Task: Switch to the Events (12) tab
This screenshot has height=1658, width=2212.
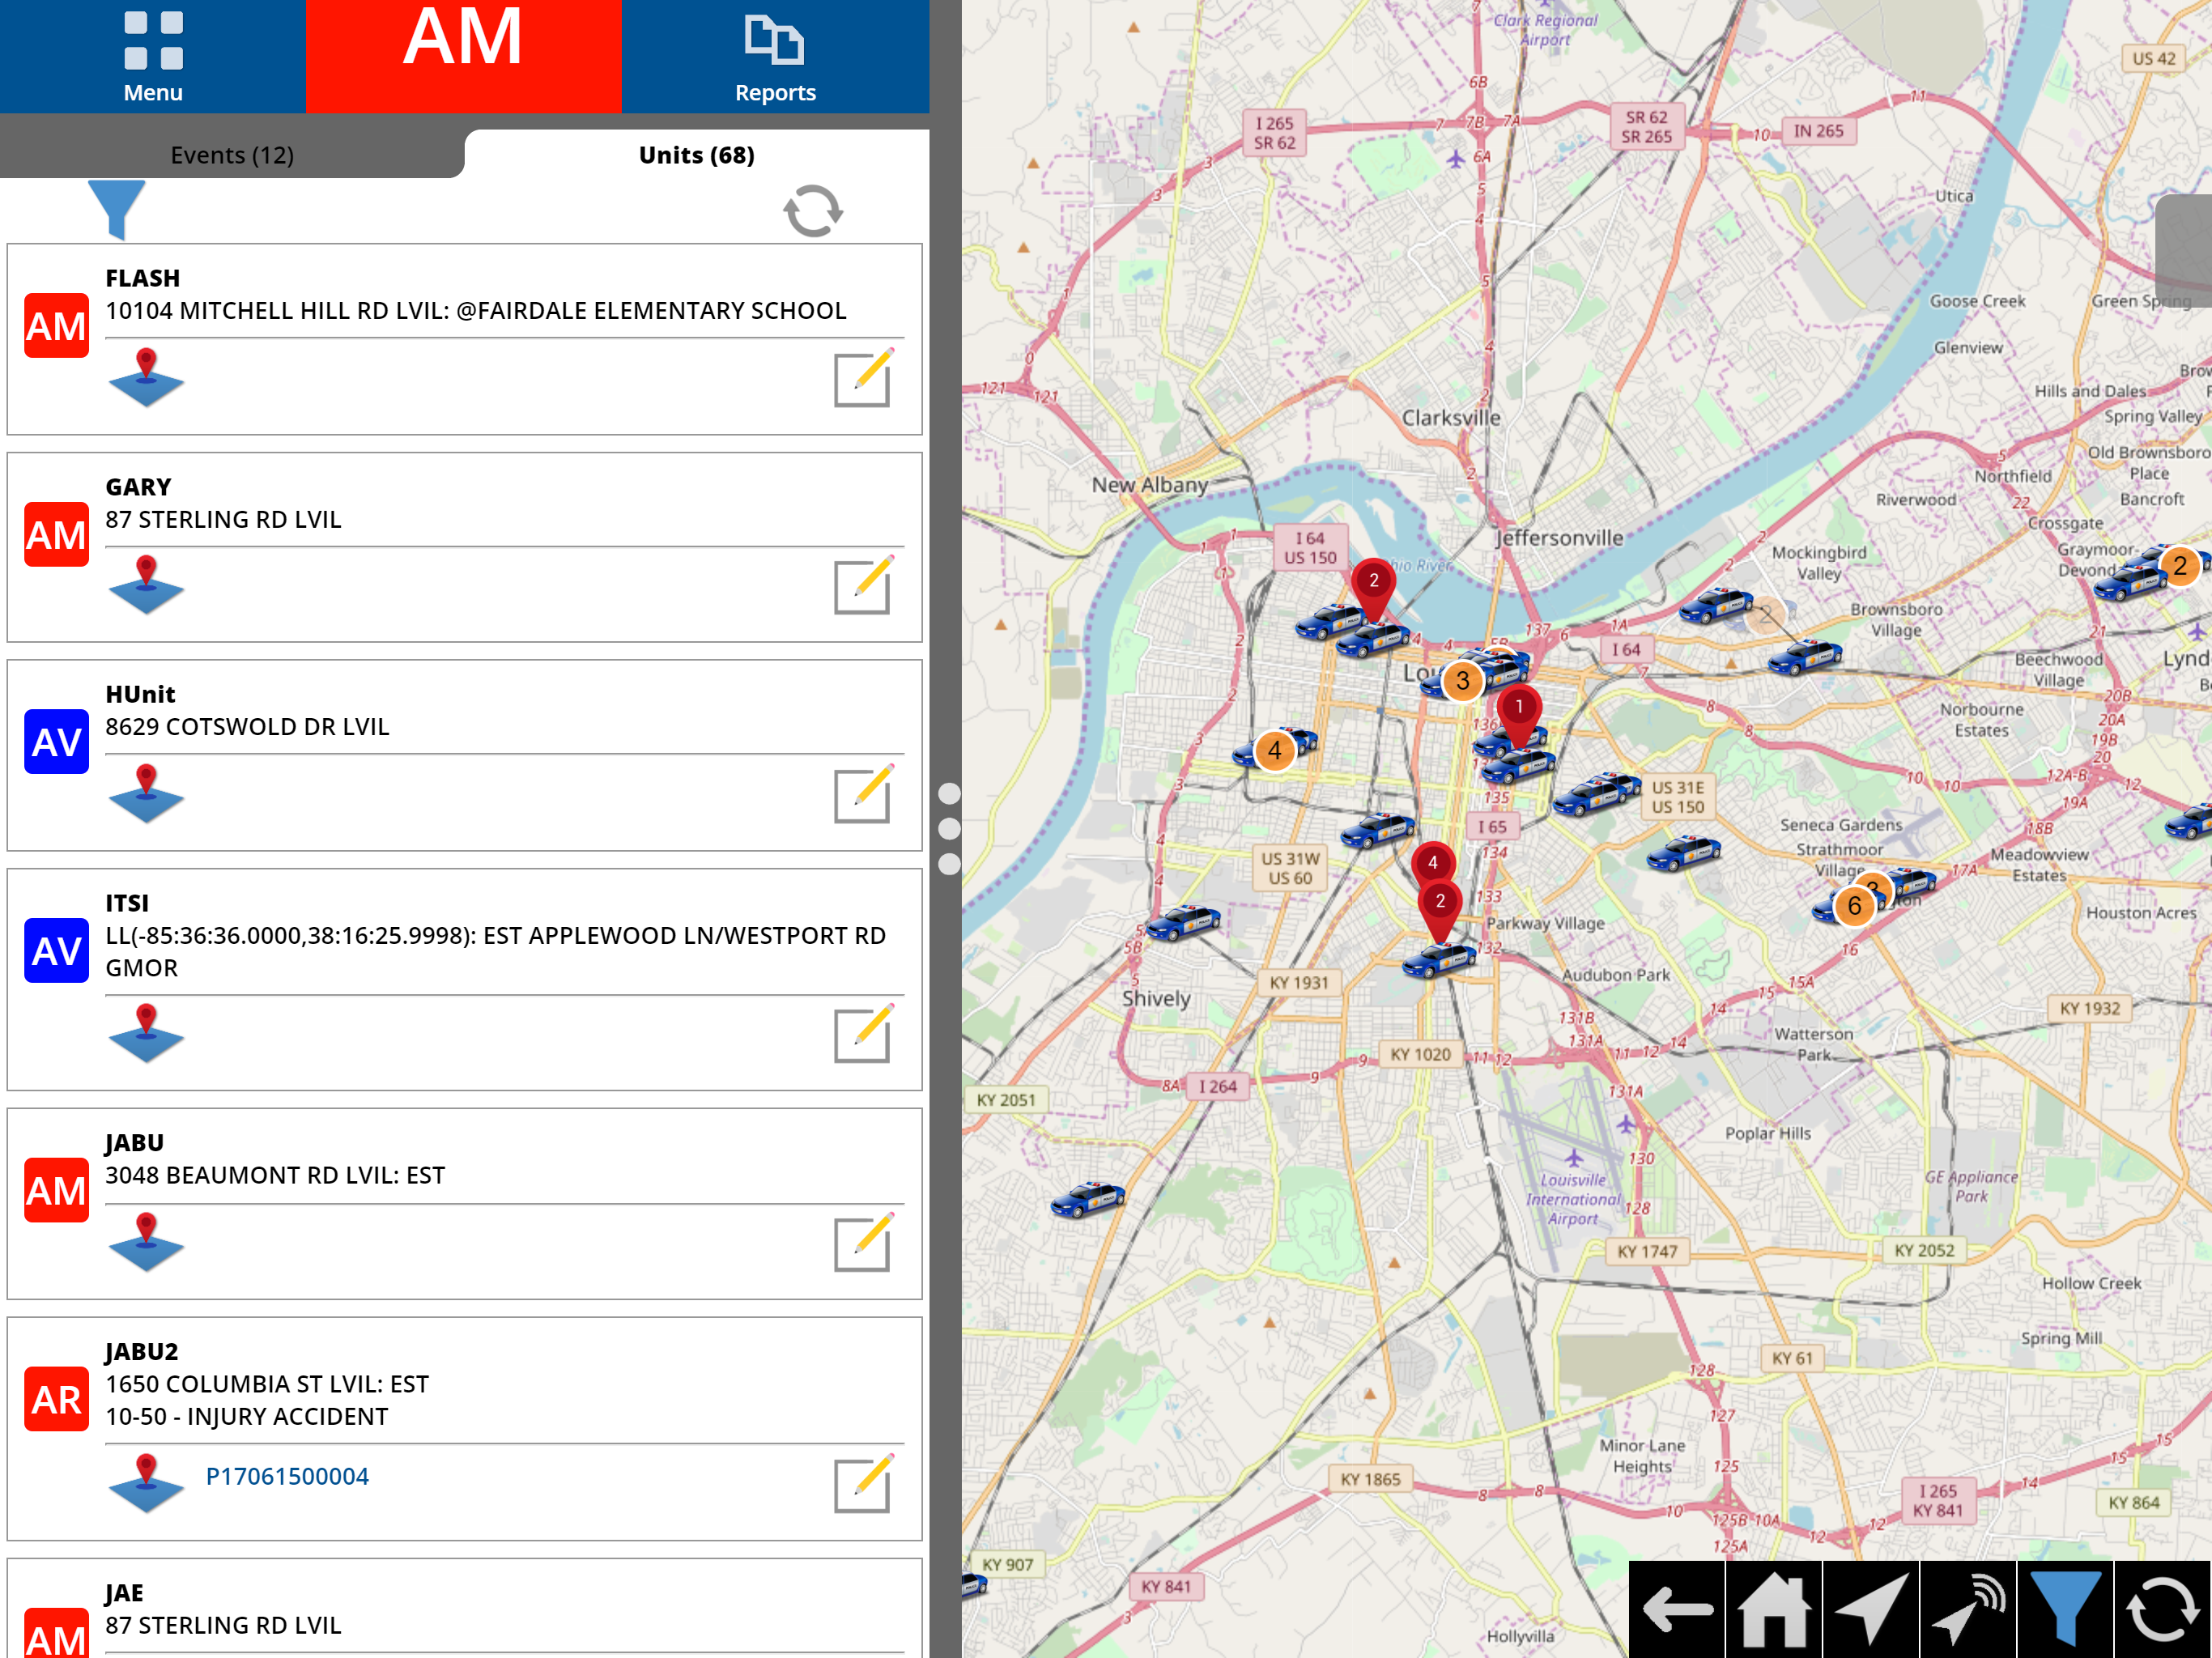Action: pyautogui.click(x=232, y=155)
